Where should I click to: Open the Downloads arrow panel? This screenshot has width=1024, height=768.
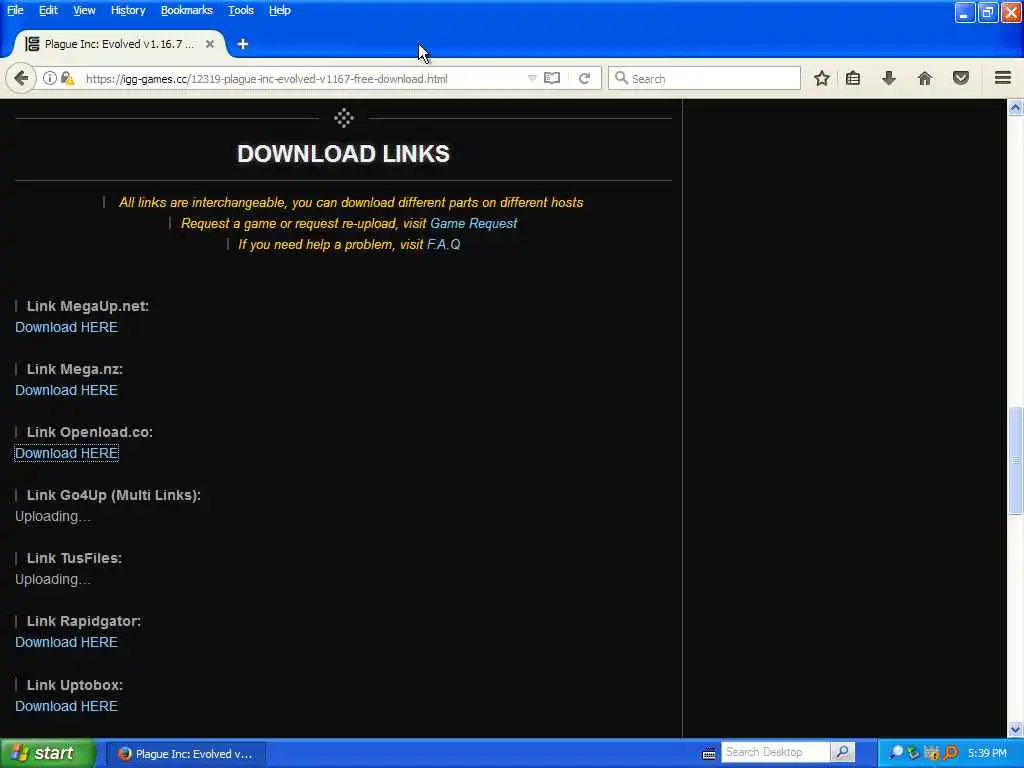pyautogui.click(x=889, y=78)
